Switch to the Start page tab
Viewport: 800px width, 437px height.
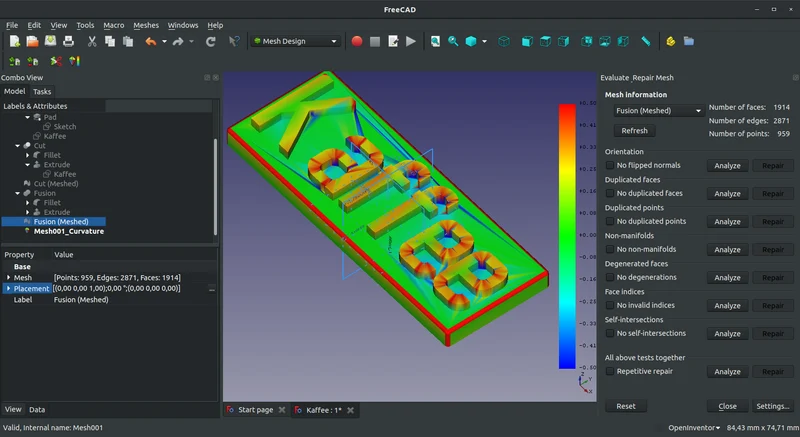pos(256,410)
